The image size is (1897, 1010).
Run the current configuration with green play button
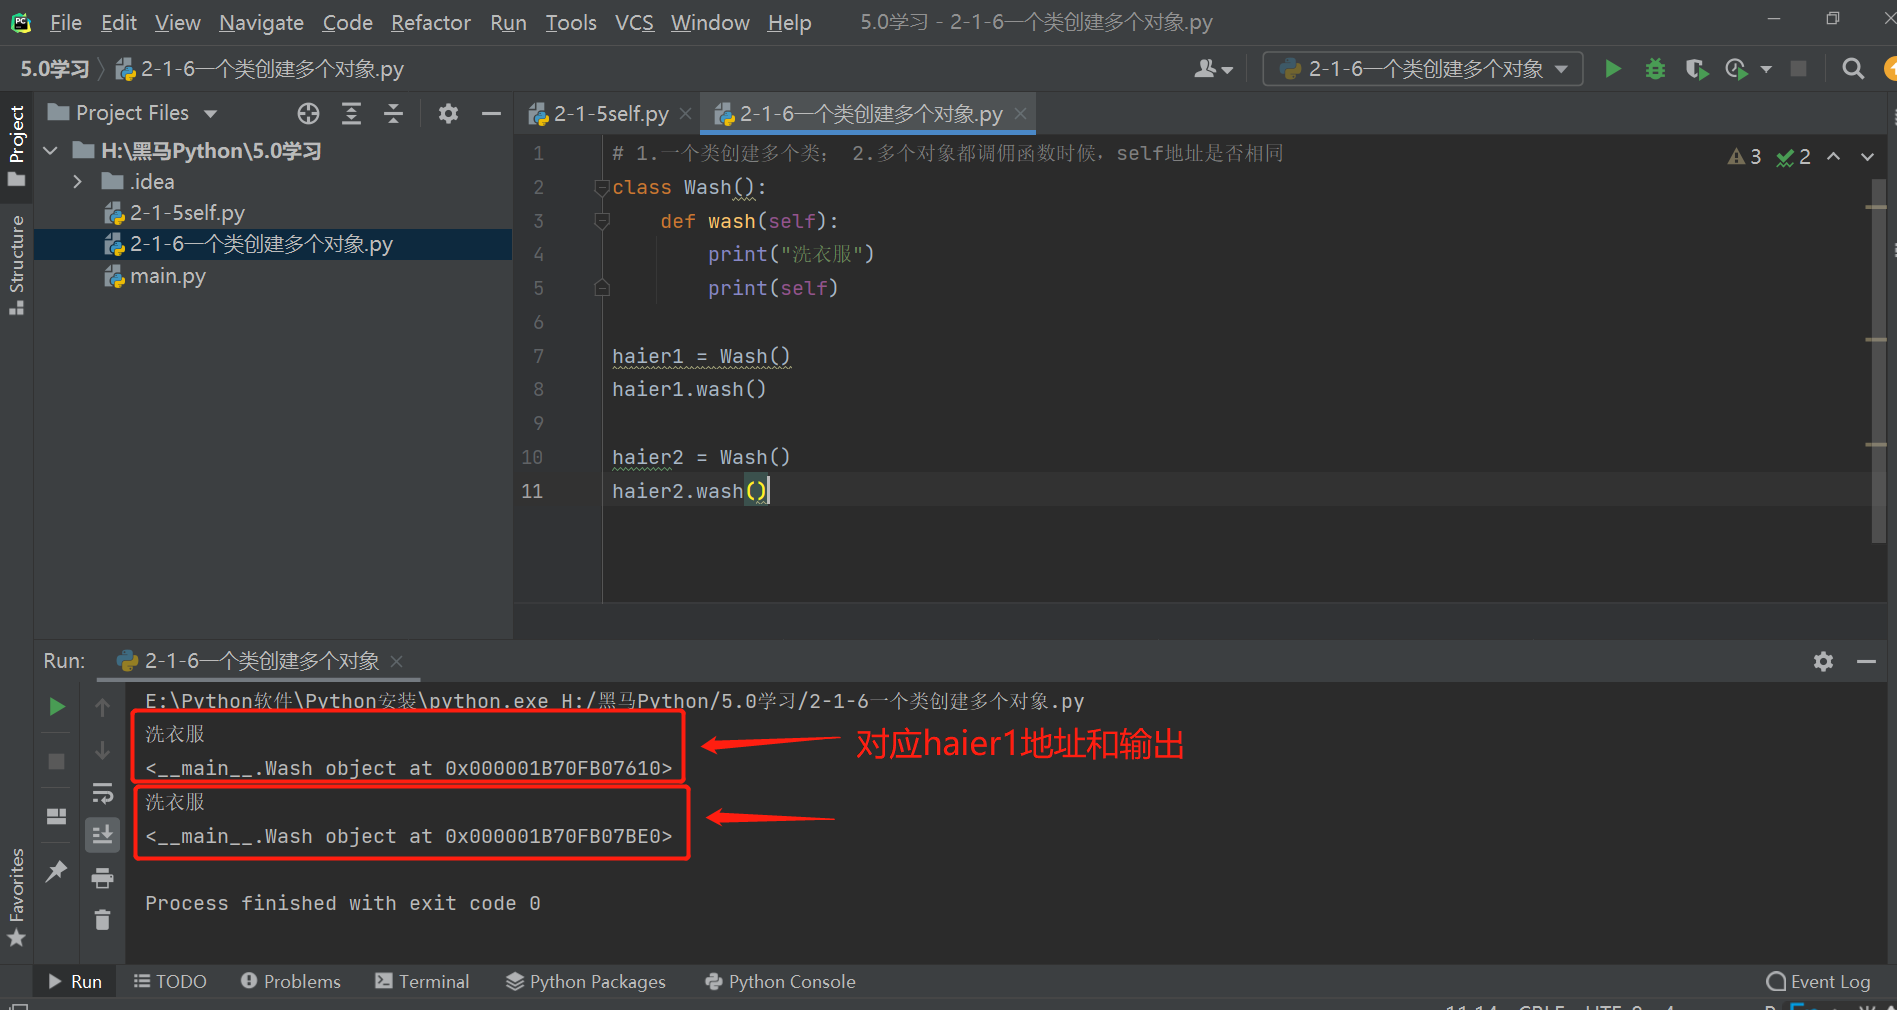pos(1612,69)
